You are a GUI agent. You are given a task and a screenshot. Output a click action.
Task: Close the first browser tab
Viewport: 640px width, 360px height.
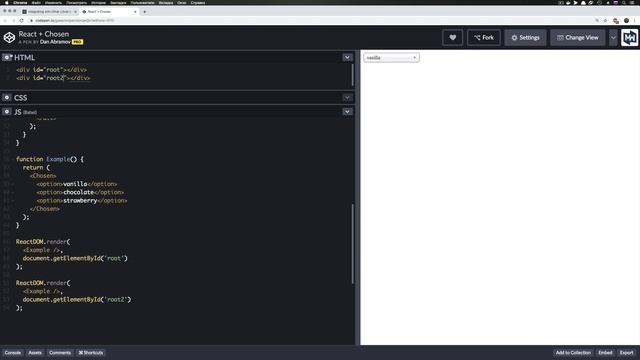(76, 12)
